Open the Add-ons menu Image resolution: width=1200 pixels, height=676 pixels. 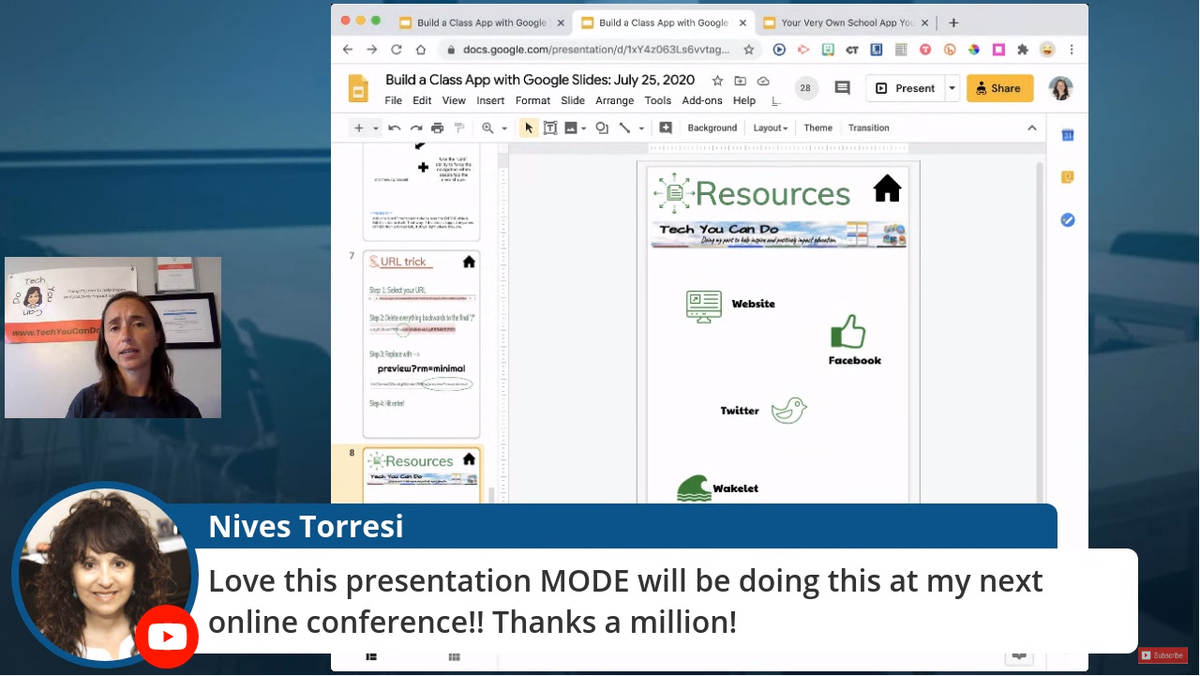coord(702,101)
